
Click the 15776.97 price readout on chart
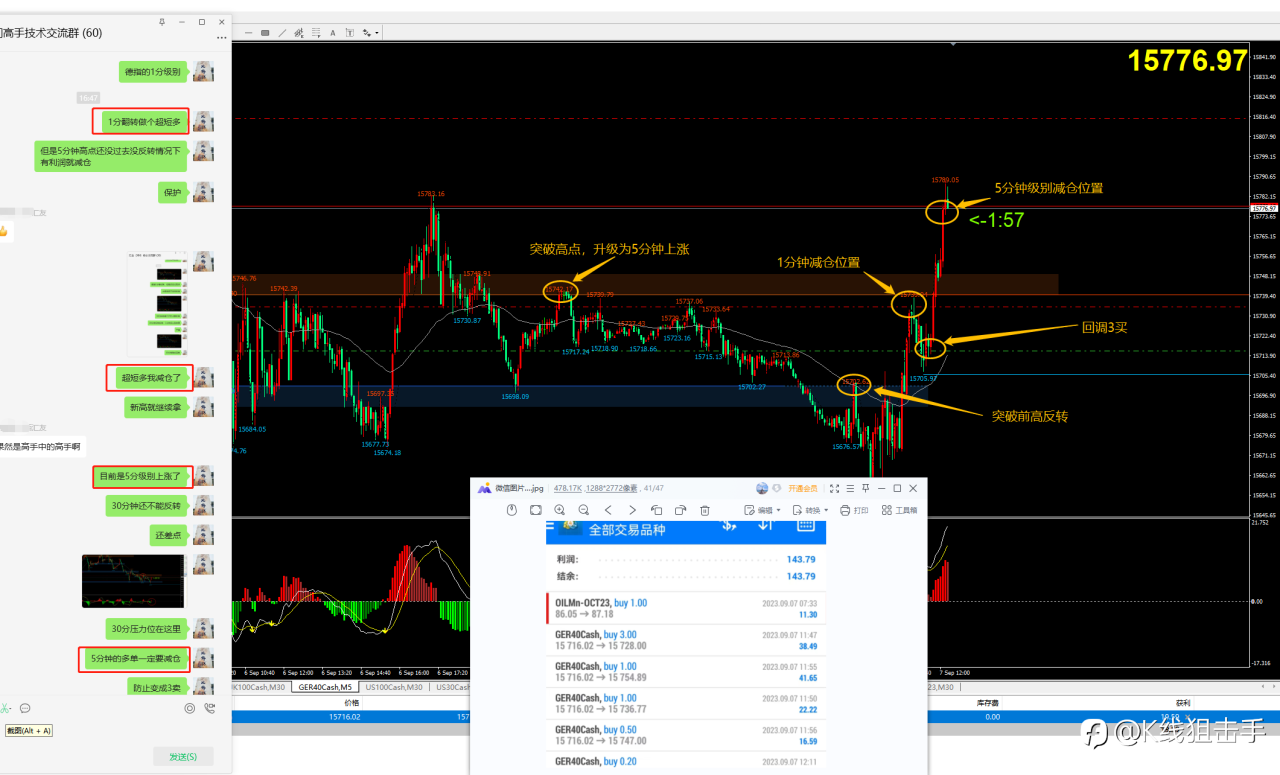[1188, 60]
